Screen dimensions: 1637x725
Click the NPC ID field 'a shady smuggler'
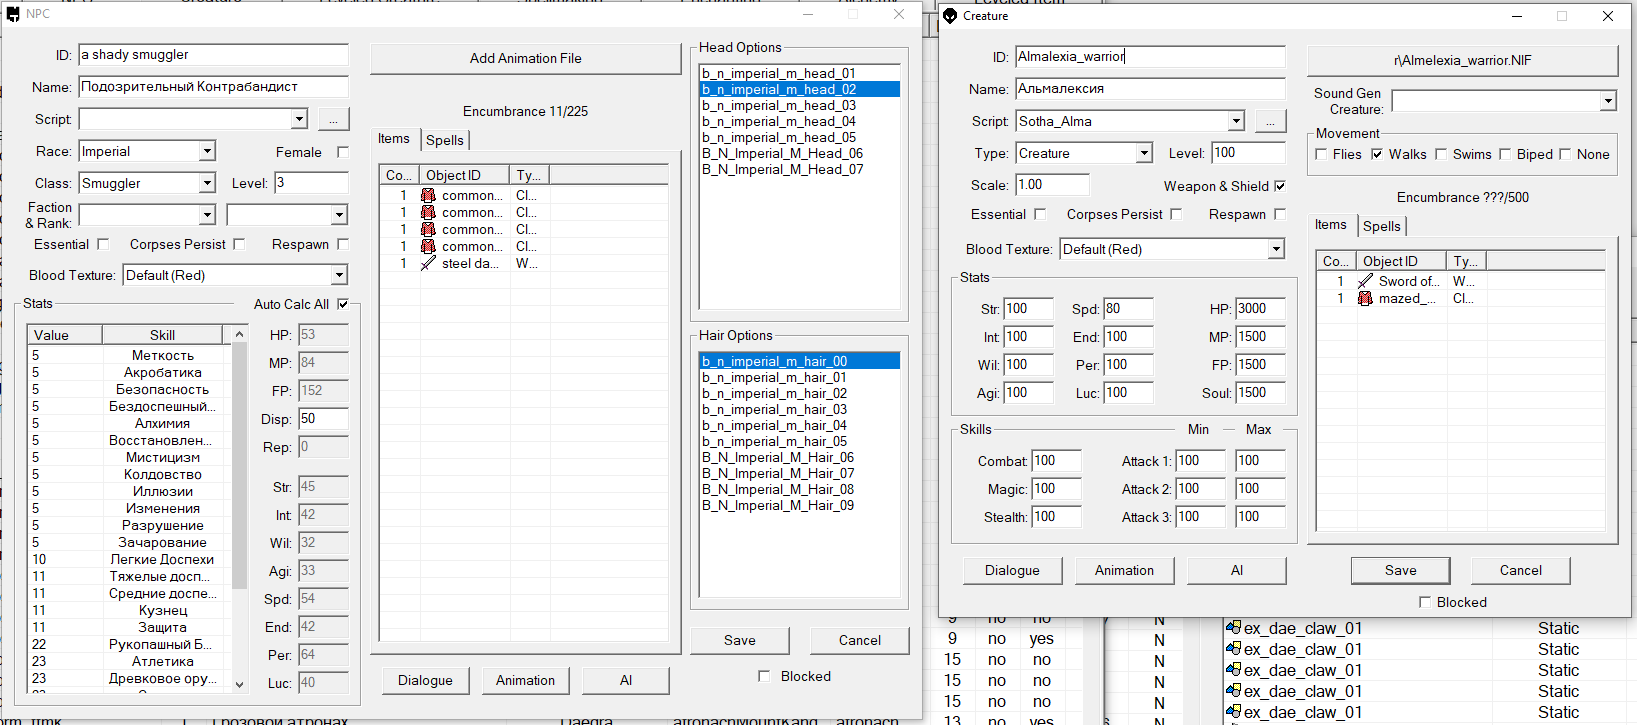tap(214, 55)
